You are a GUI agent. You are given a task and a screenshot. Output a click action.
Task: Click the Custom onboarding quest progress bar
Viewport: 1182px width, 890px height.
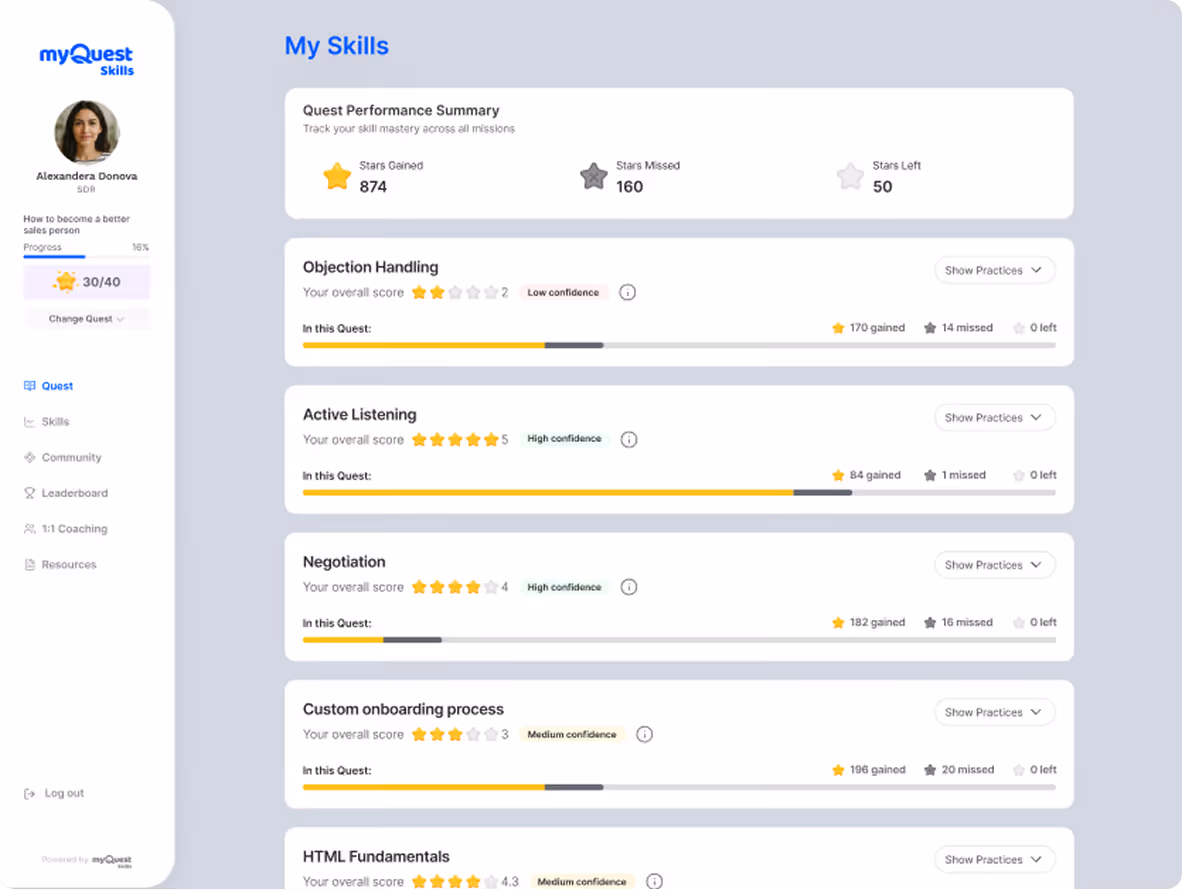click(x=679, y=788)
